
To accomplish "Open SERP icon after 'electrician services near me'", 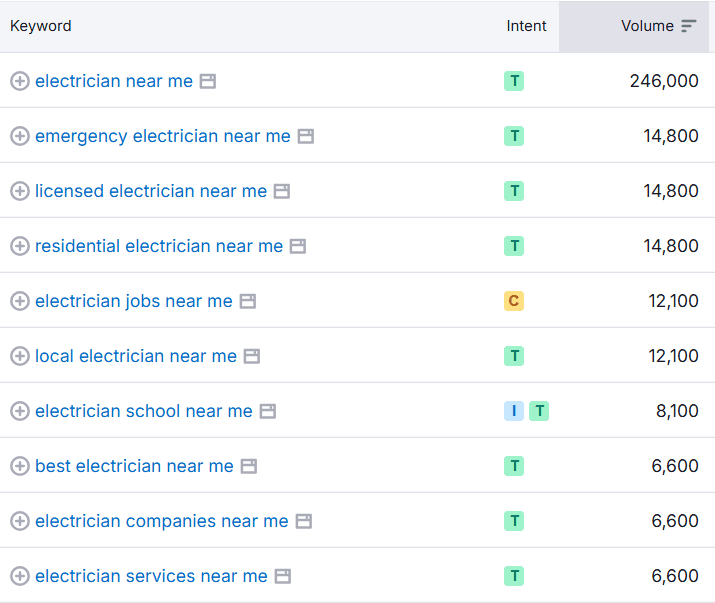I will (283, 577).
